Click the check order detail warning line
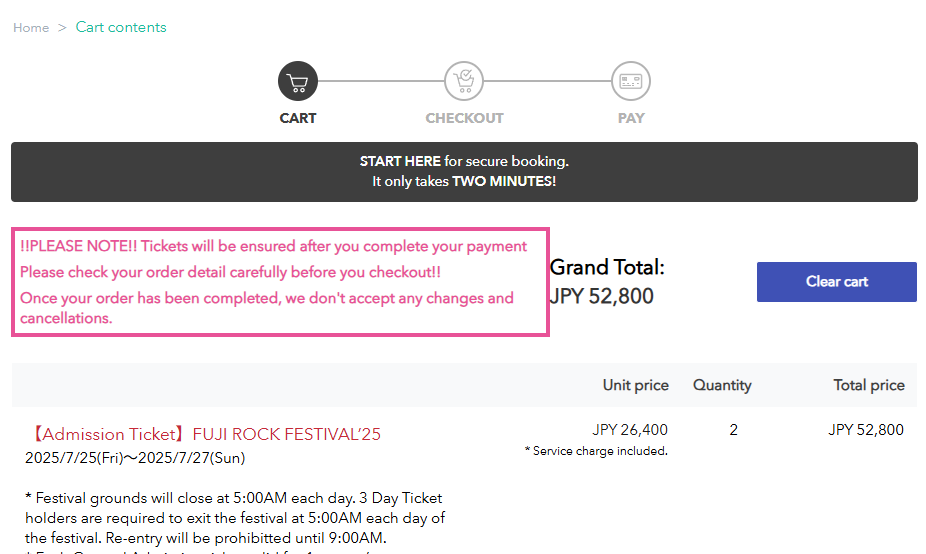Image resolution: width=926 pixels, height=554 pixels. (230, 272)
